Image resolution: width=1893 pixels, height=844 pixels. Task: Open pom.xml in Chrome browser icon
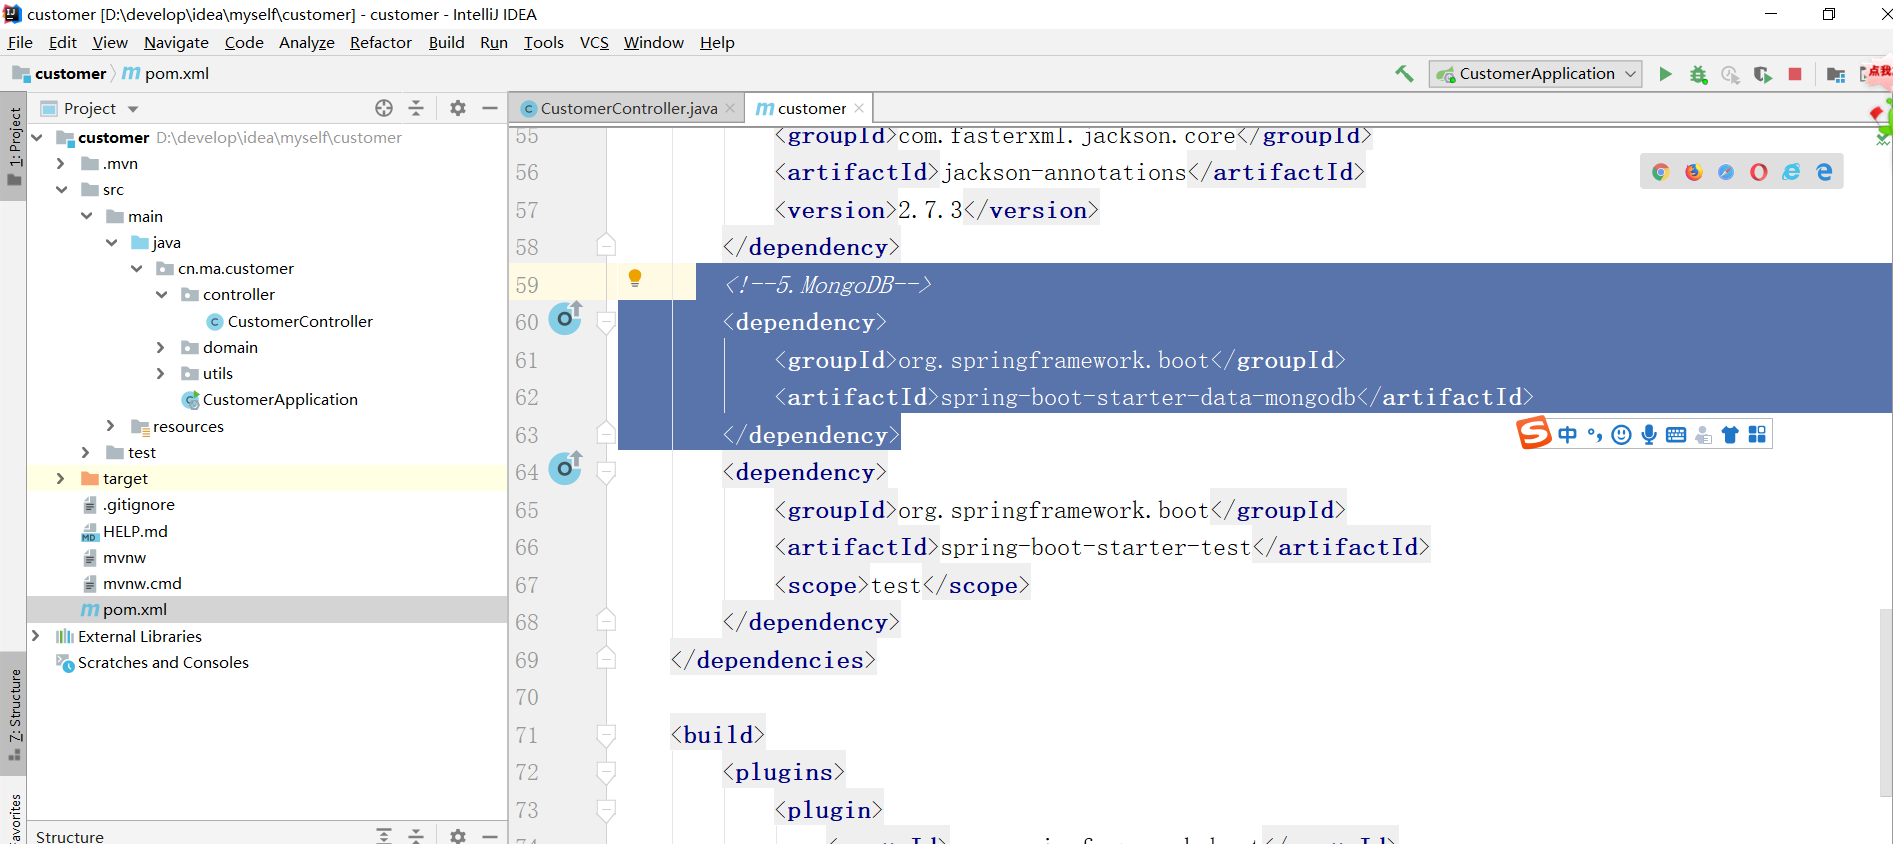1661,172
